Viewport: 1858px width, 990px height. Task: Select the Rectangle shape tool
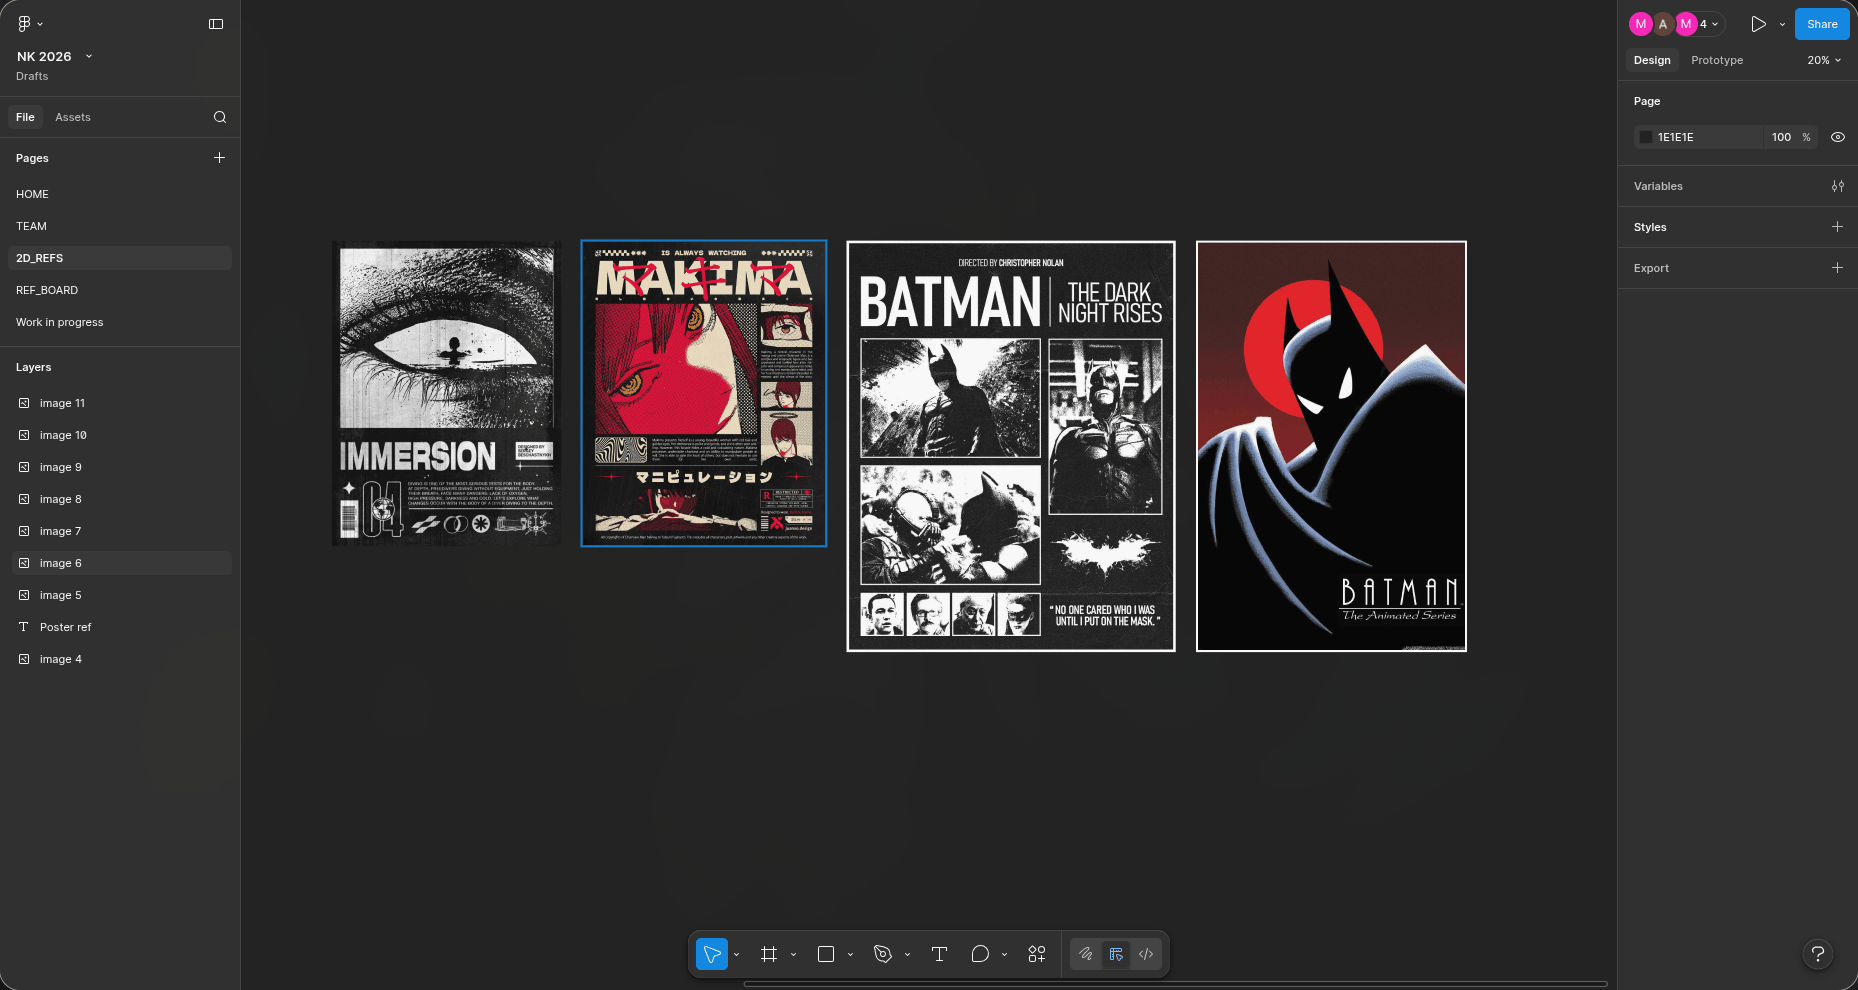pos(826,954)
